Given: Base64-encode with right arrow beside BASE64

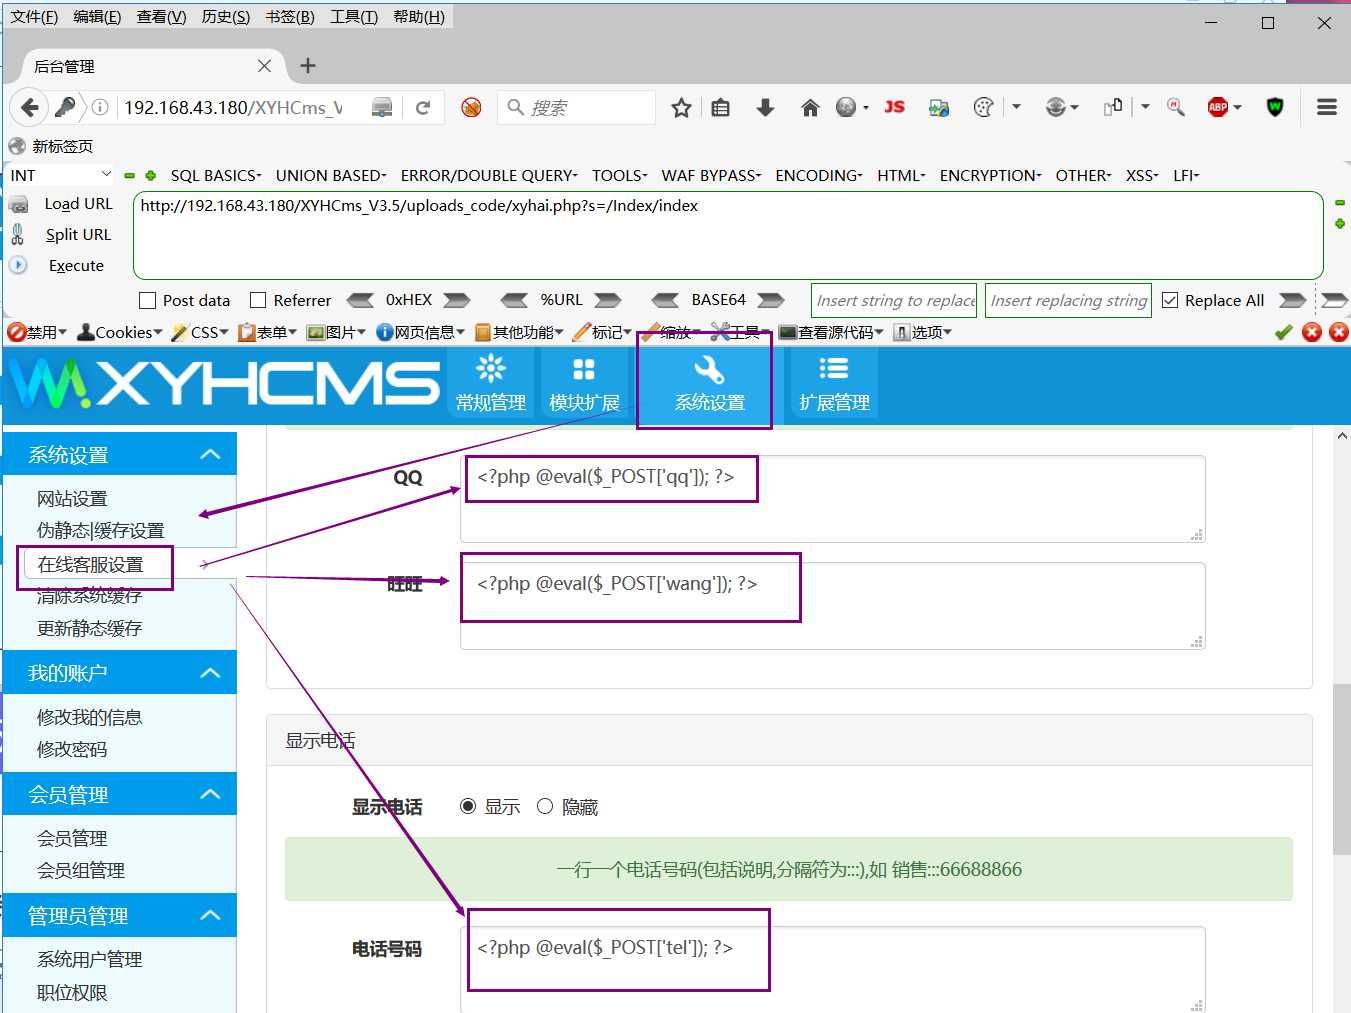Looking at the screenshot, I should pyautogui.click(x=771, y=300).
